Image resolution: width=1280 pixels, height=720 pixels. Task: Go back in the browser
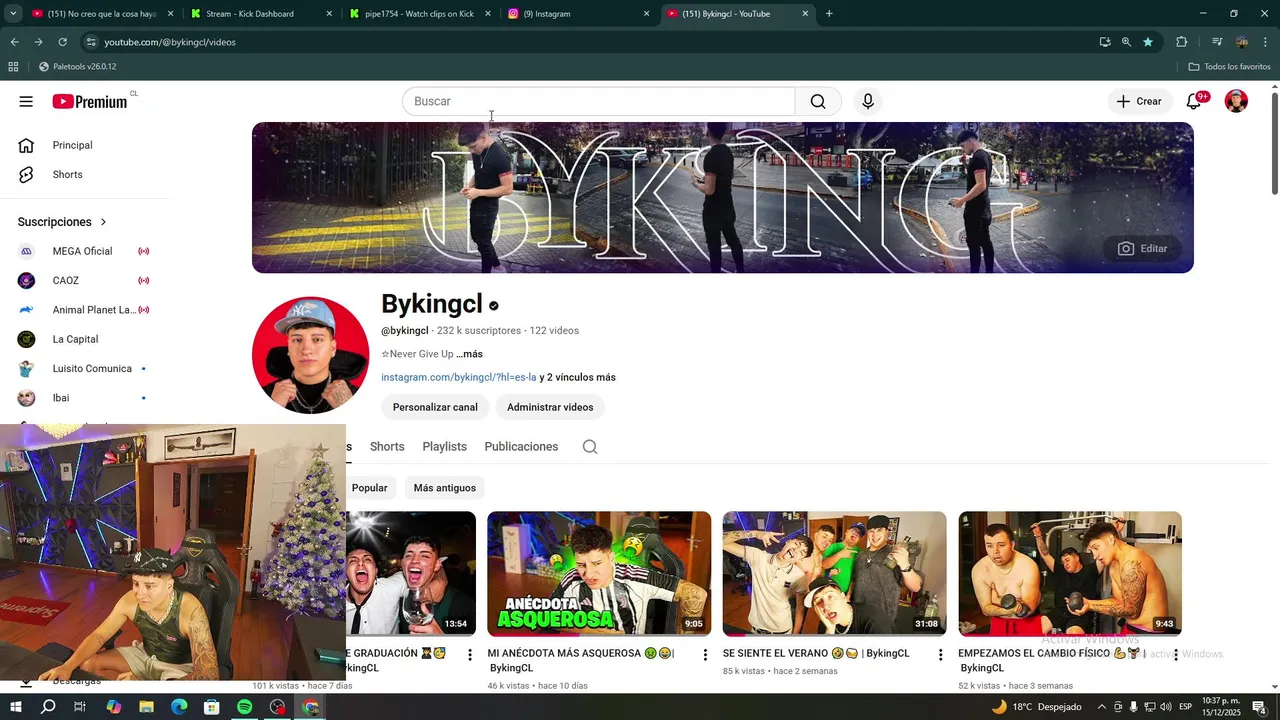tap(14, 42)
